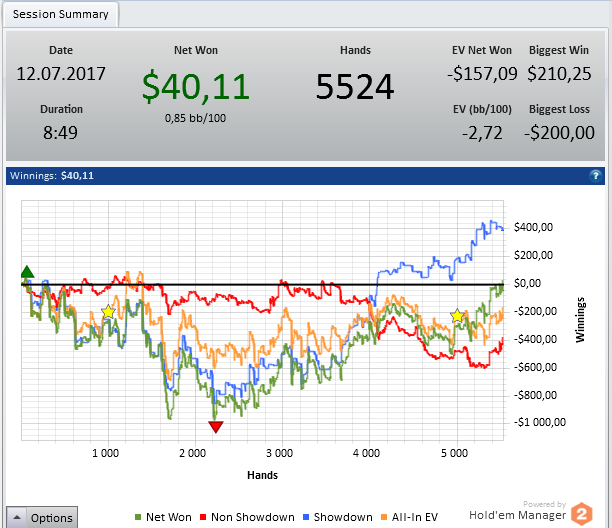Click the Options button label
612x528 pixels.
click(52, 518)
